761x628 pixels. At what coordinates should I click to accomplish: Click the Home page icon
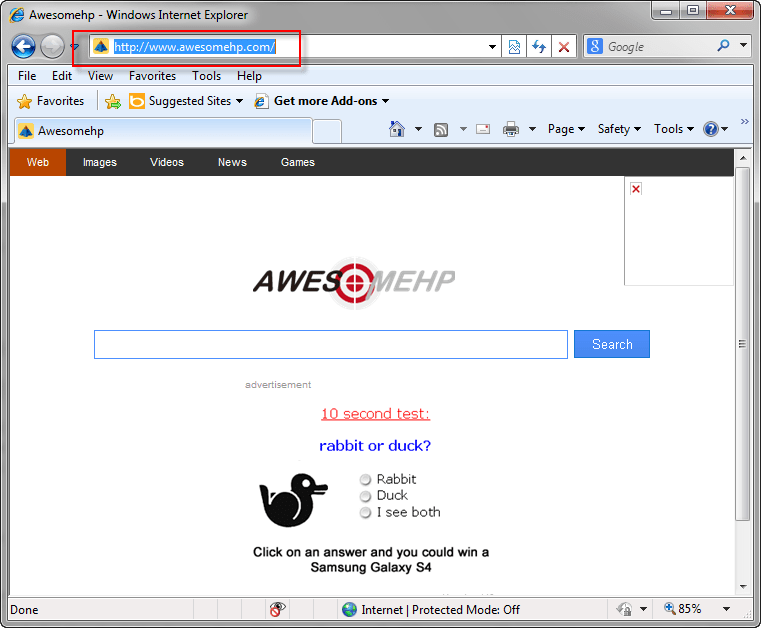tap(397, 129)
